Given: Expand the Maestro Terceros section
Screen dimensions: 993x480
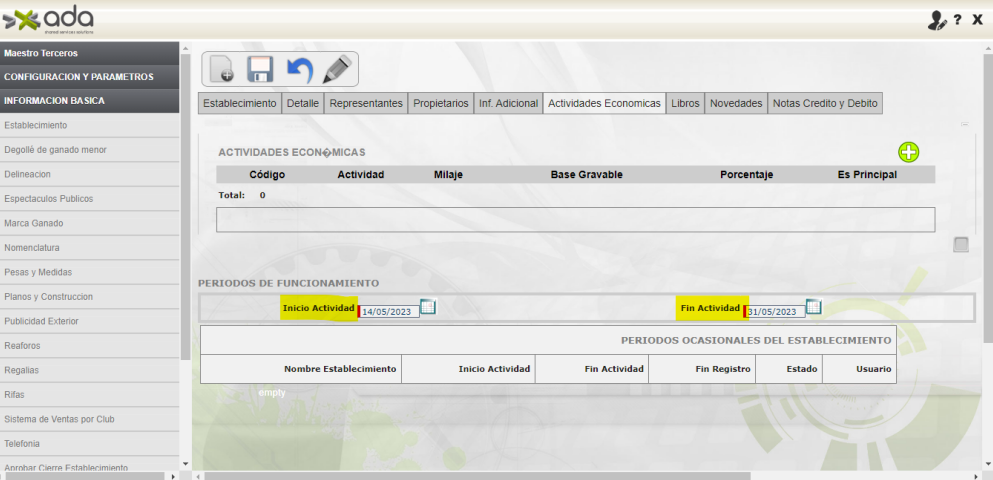Looking at the screenshot, I should coord(90,53).
